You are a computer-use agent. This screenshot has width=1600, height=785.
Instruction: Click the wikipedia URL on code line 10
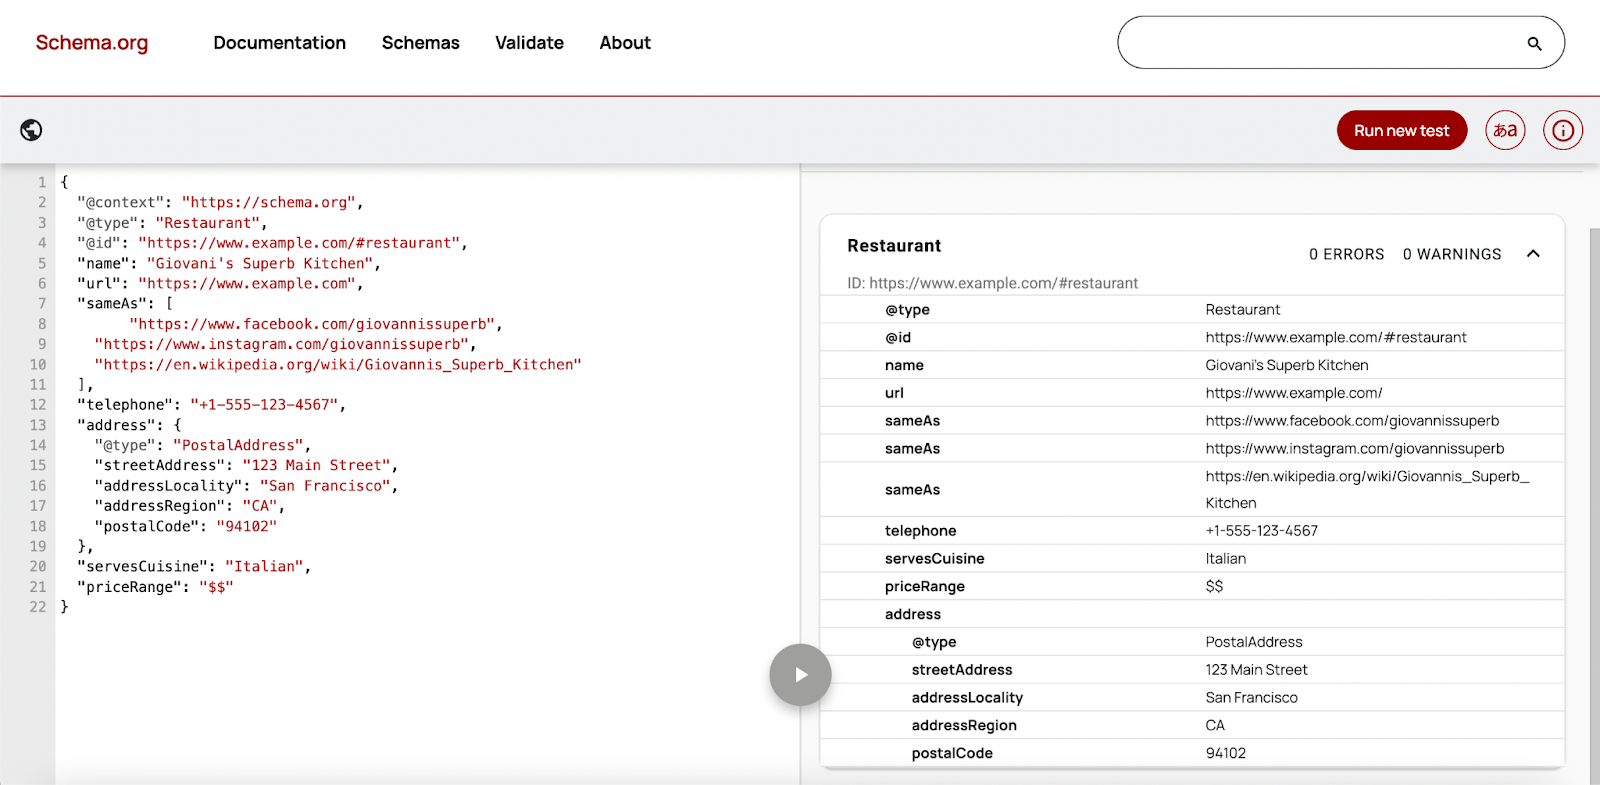pyautogui.click(x=338, y=365)
